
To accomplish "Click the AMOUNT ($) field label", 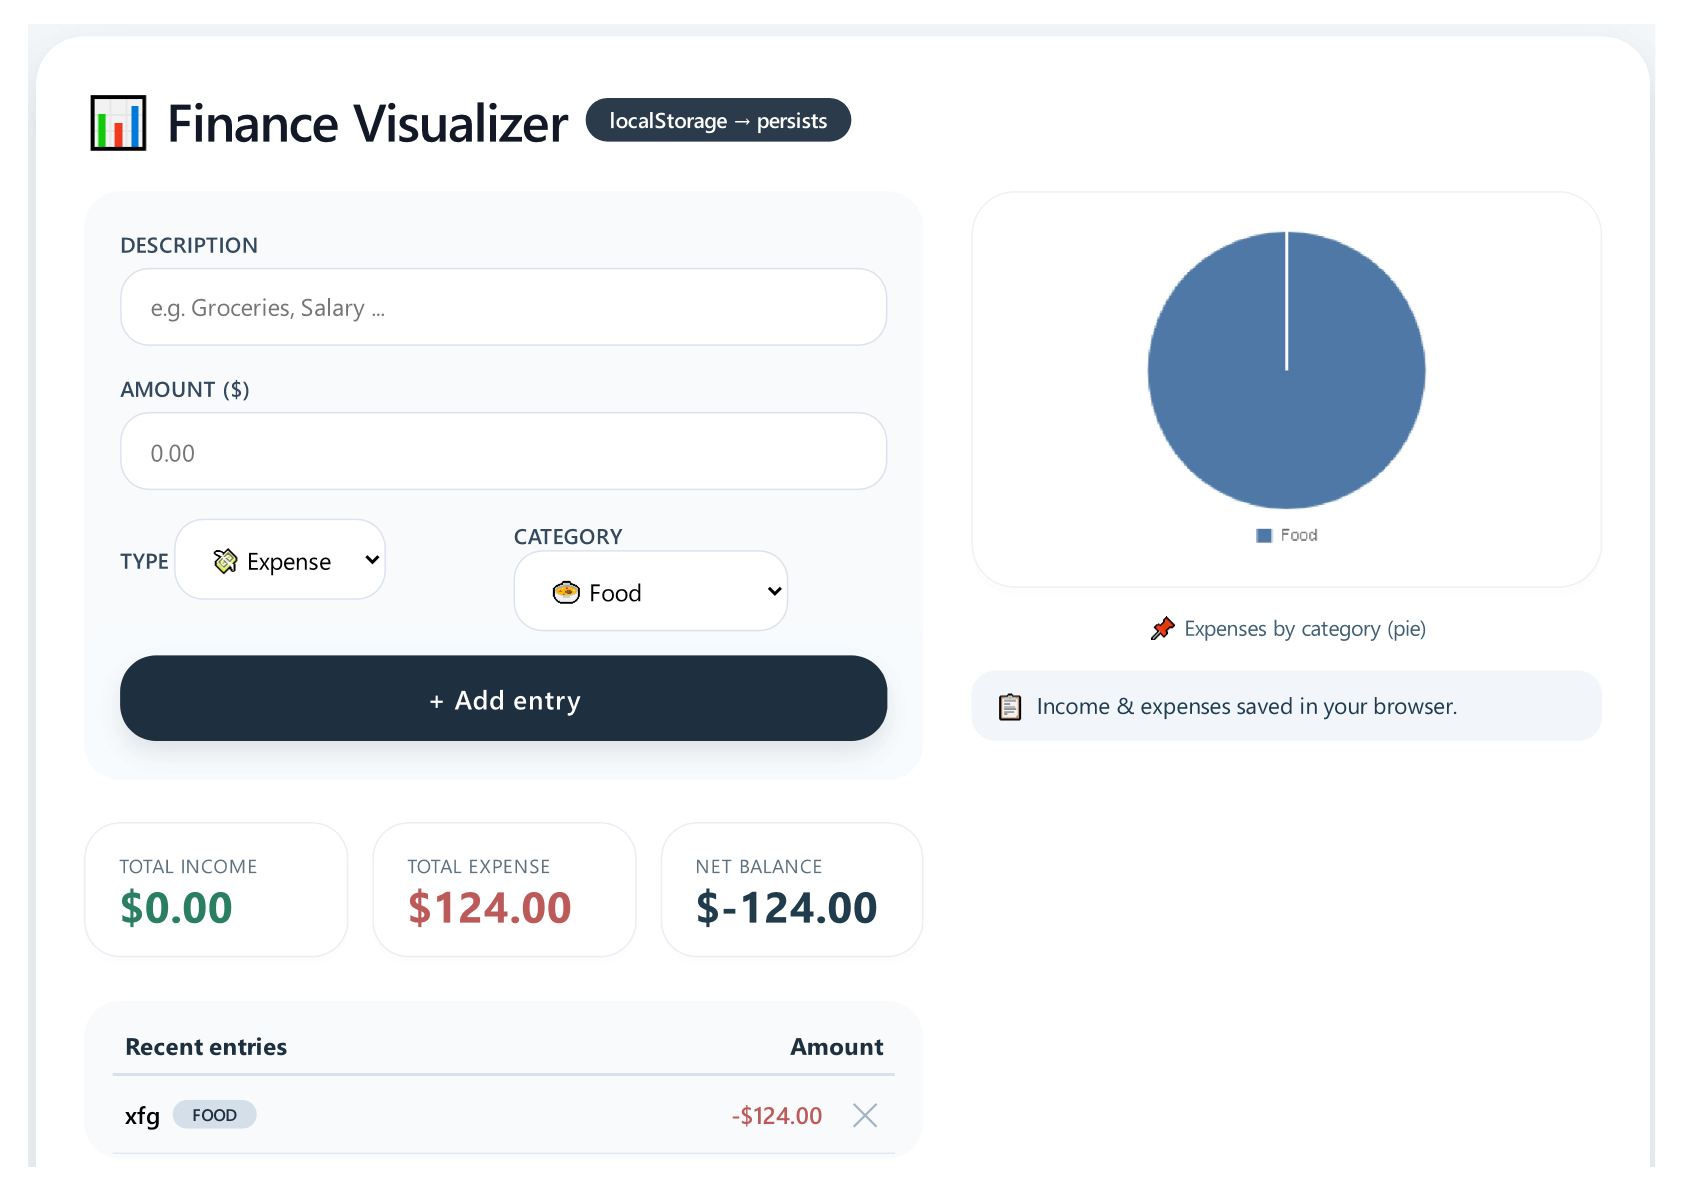I will pos(185,390).
